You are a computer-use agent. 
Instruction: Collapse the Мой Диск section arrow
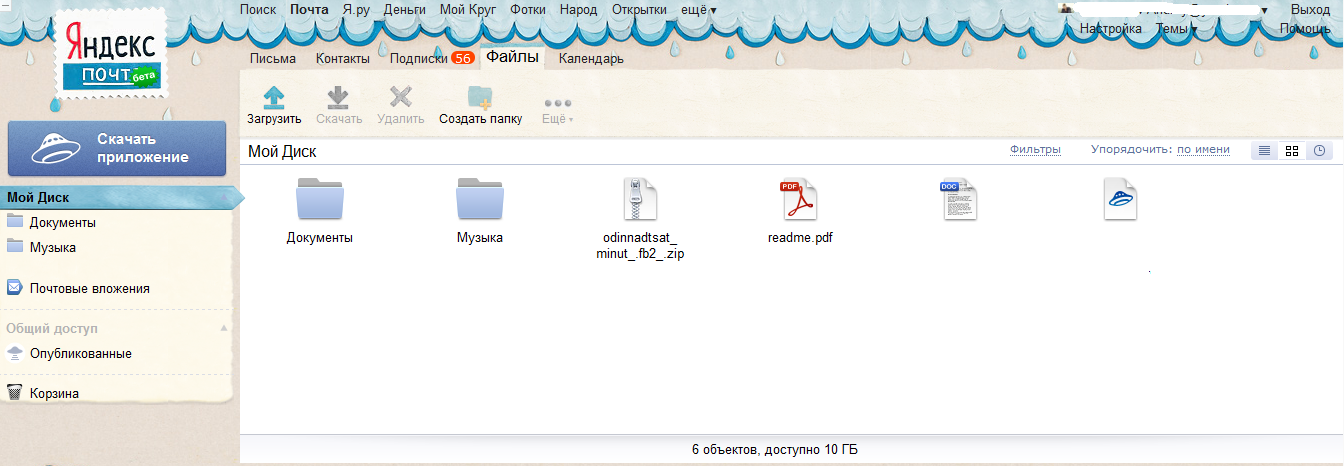(224, 198)
